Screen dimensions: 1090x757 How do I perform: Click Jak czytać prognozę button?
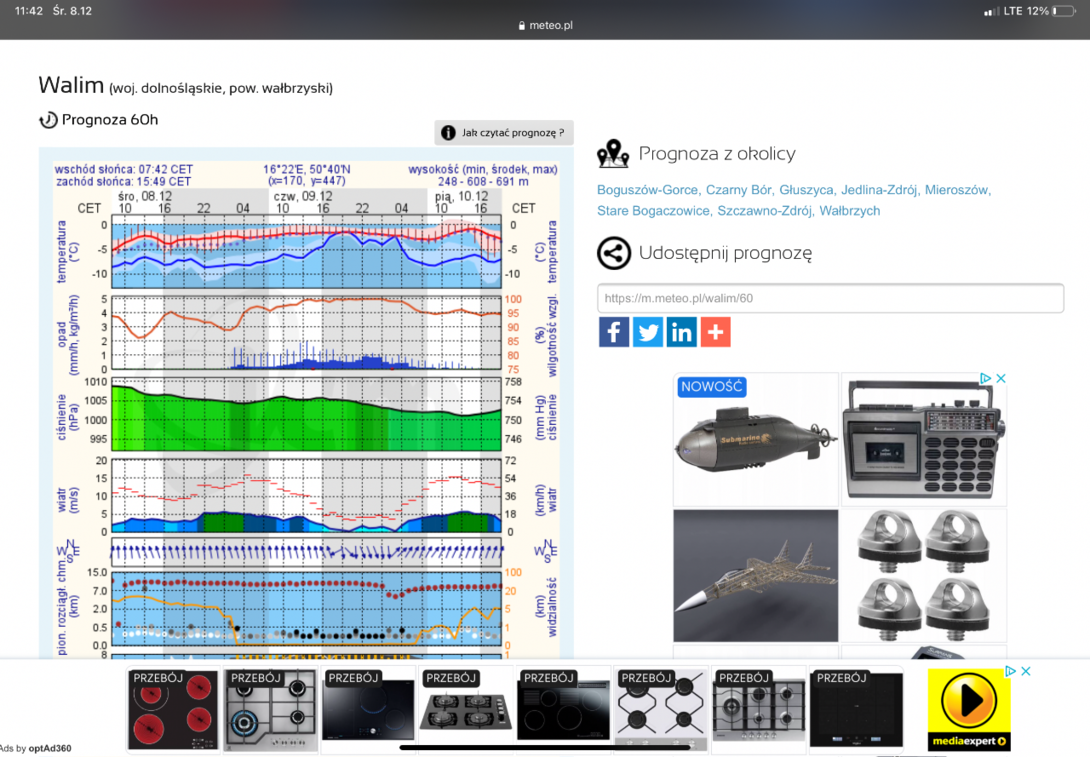point(504,132)
